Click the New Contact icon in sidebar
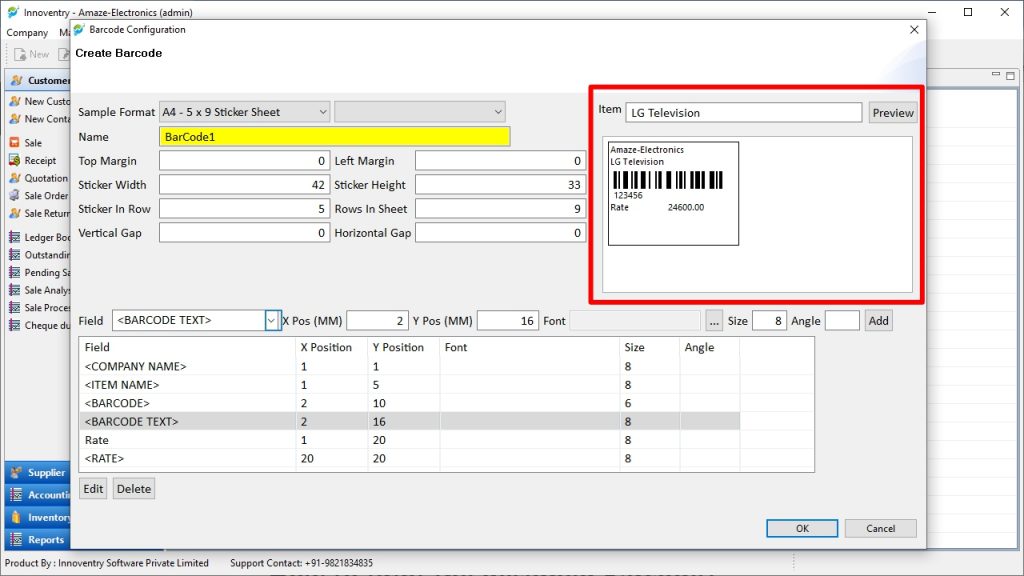Viewport: 1024px width, 576px height. pos(14,119)
